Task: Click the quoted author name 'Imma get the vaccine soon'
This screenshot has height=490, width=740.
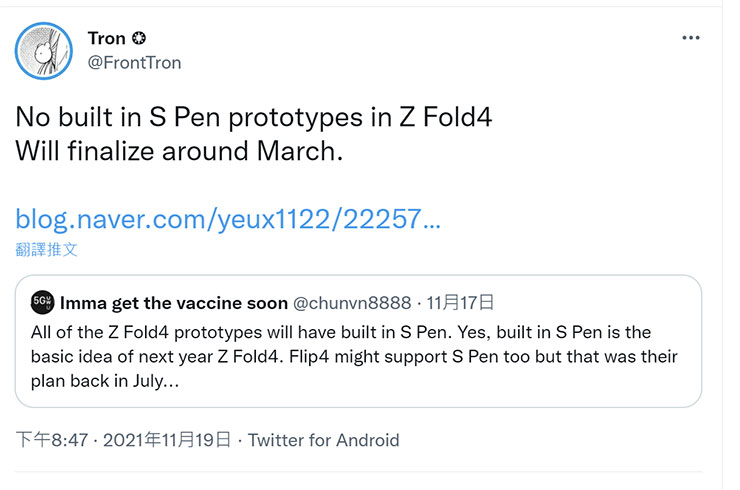Action: [x=172, y=302]
